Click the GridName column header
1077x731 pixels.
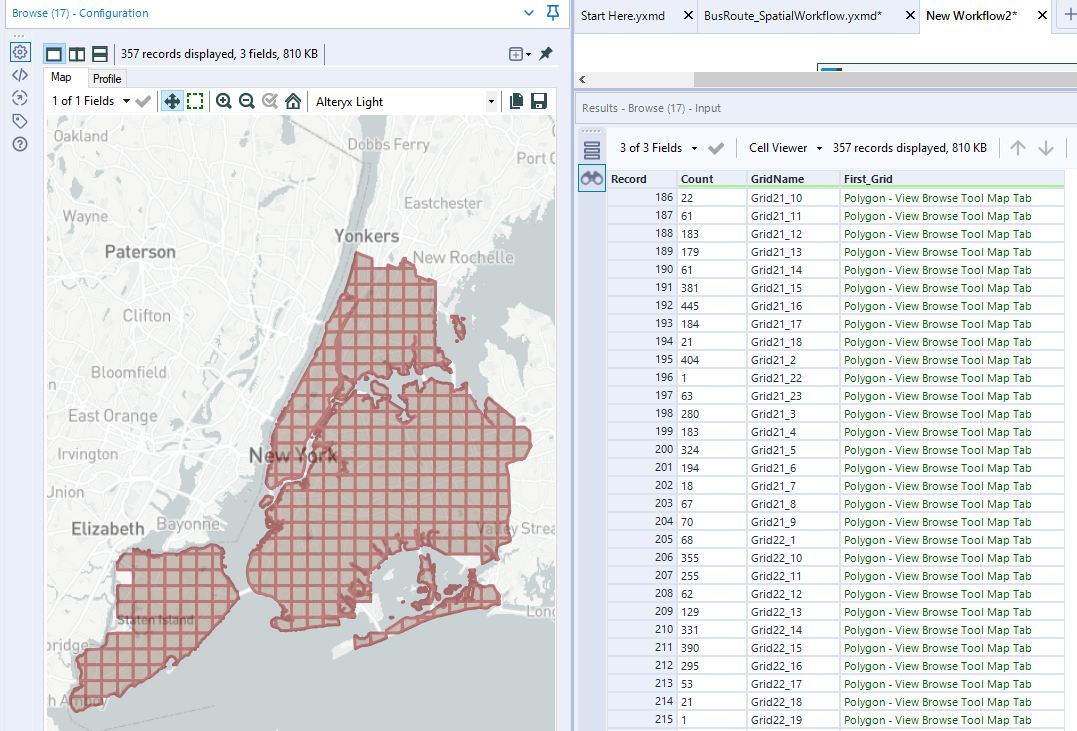point(793,179)
